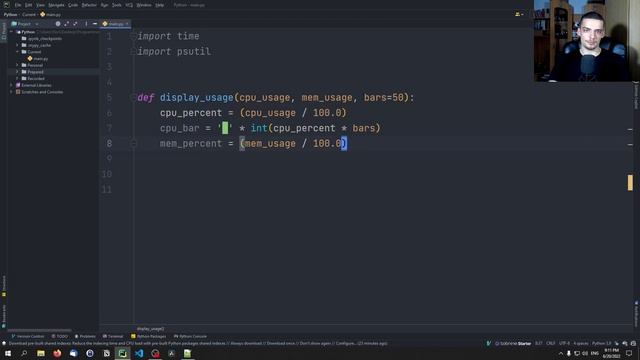
Task: Click the 4 spaces indent indicator
Action: (581, 344)
